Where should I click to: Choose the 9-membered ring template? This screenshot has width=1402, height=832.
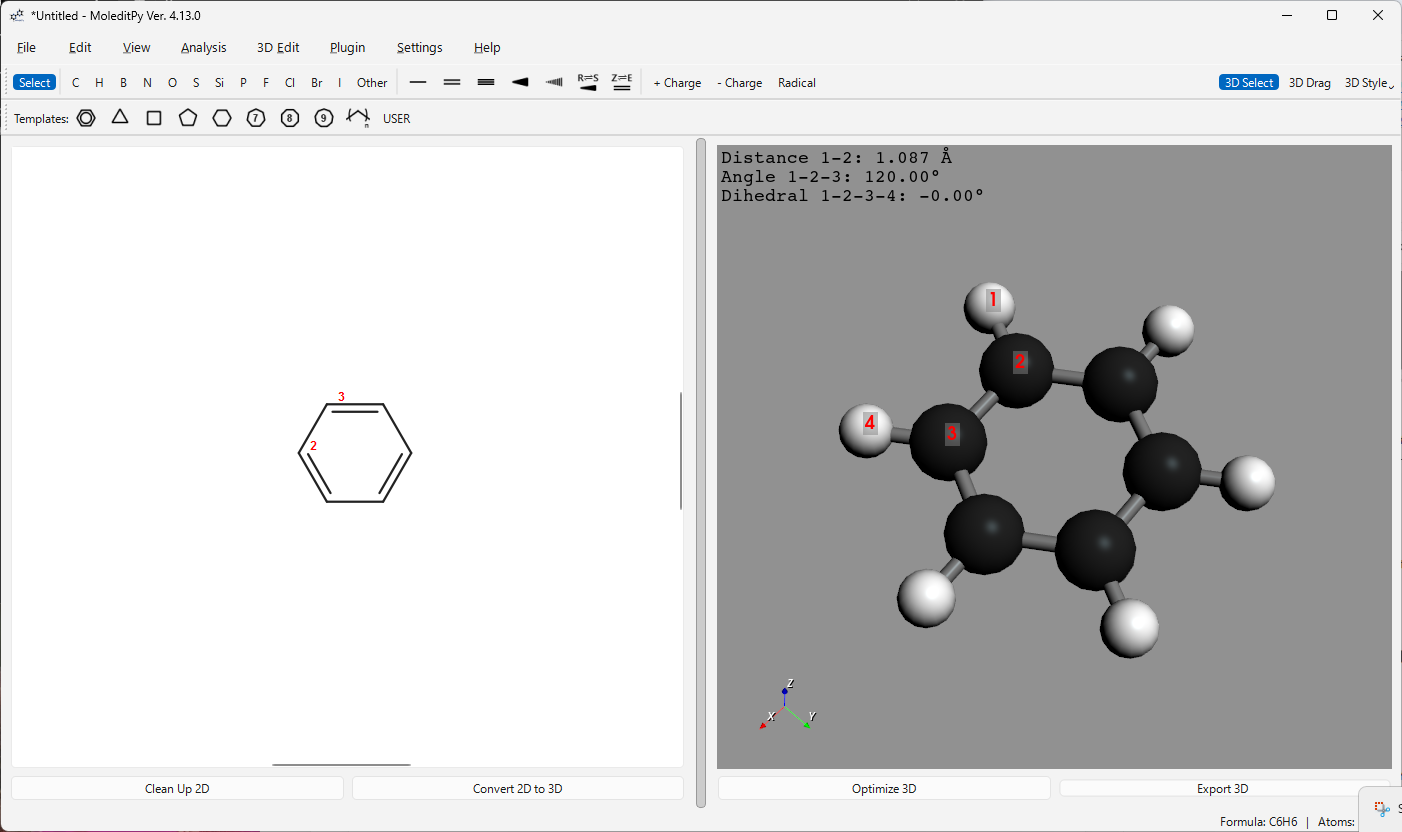coord(324,118)
